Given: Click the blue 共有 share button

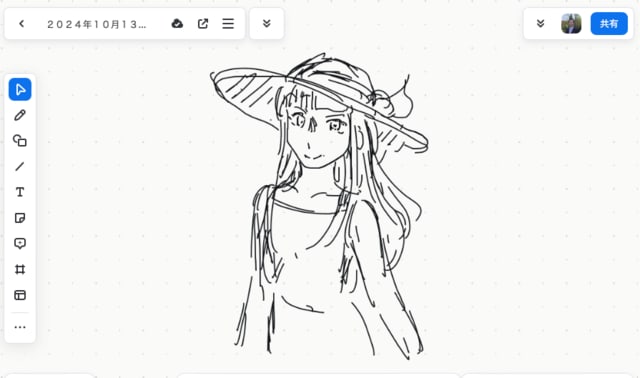Looking at the screenshot, I should click(609, 24).
